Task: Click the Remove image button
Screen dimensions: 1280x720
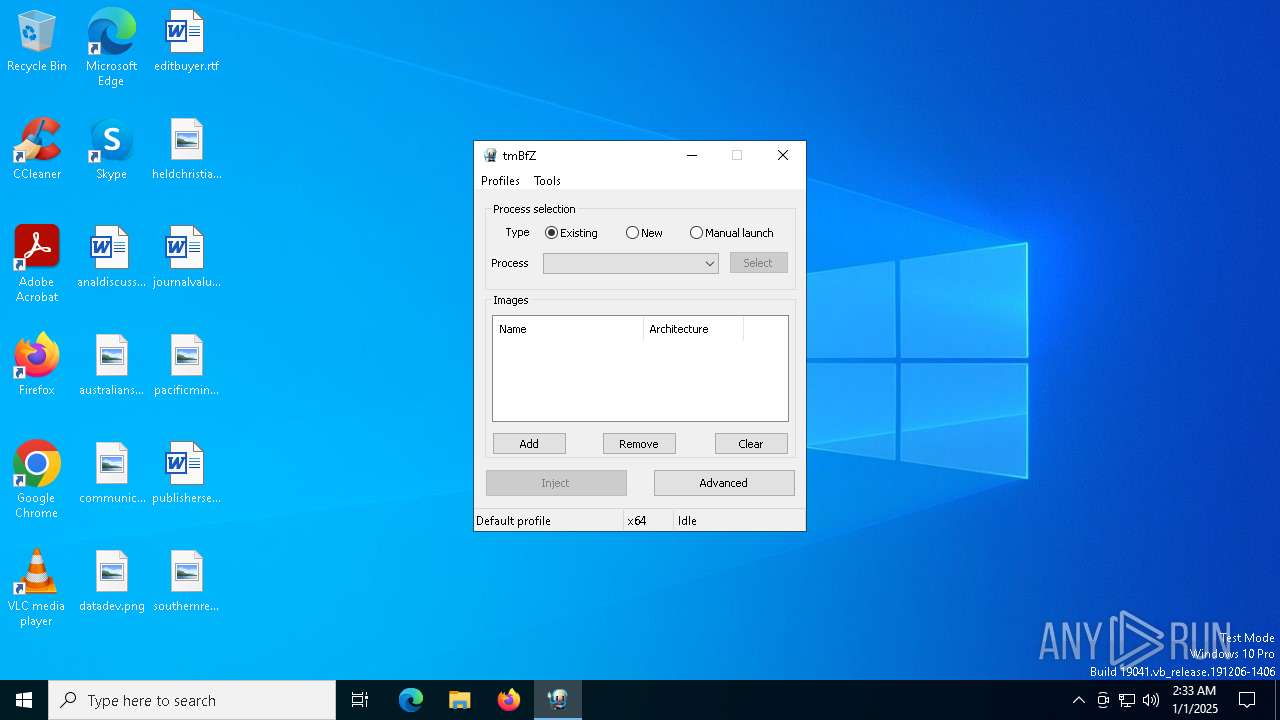Action: [x=639, y=444]
